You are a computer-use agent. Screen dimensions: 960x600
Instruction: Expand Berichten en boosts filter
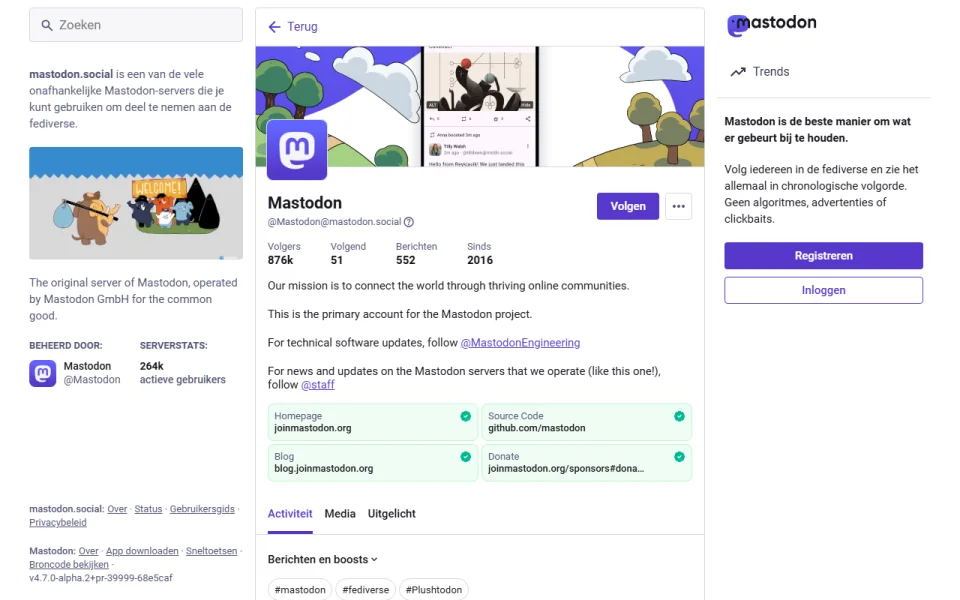click(323, 560)
